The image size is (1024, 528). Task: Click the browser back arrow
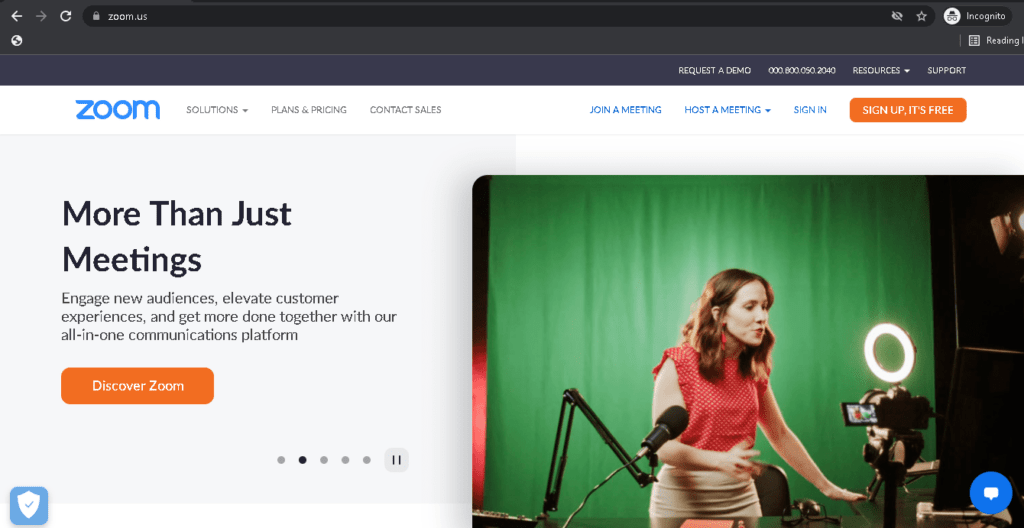tap(17, 16)
